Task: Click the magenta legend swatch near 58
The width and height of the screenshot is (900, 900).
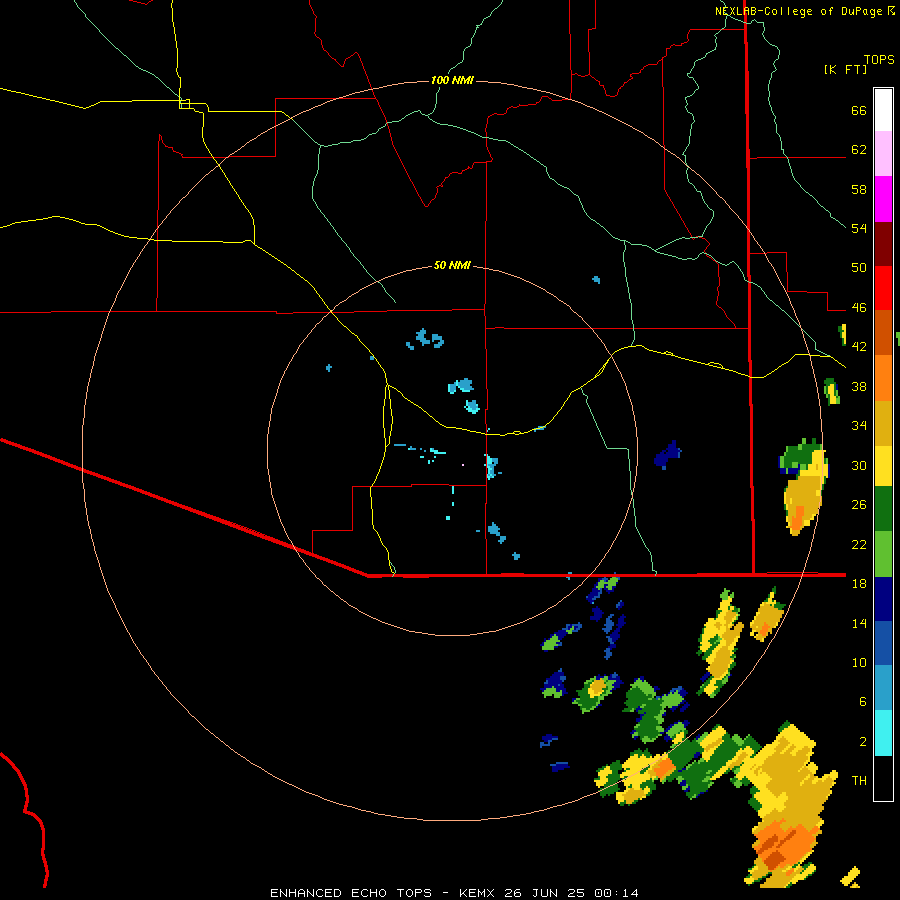Action: pos(883,199)
